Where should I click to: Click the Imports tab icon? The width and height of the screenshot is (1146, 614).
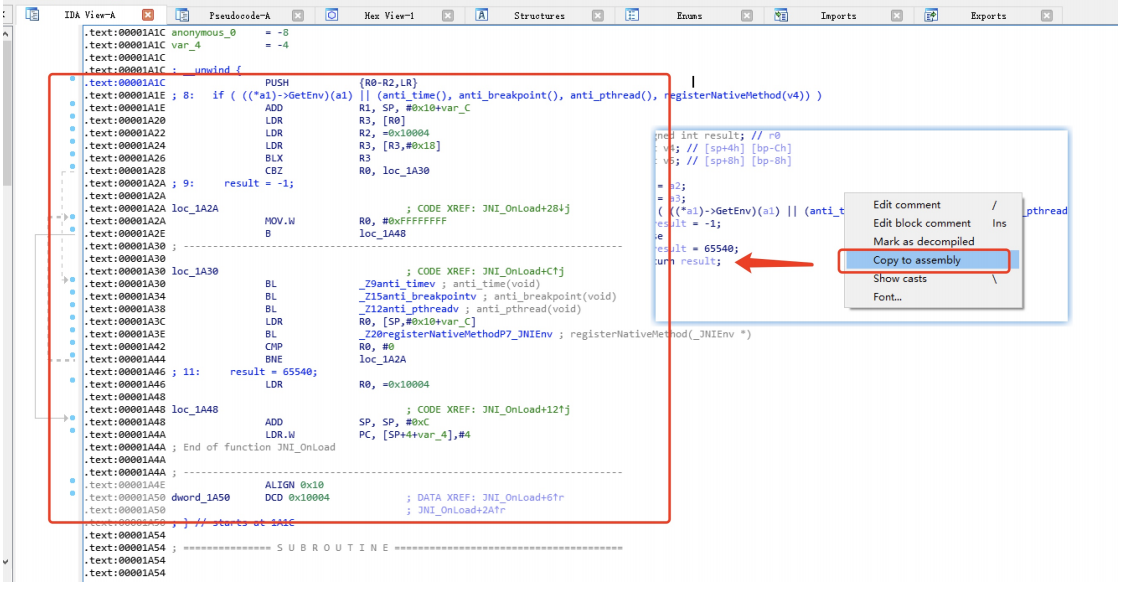point(782,15)
